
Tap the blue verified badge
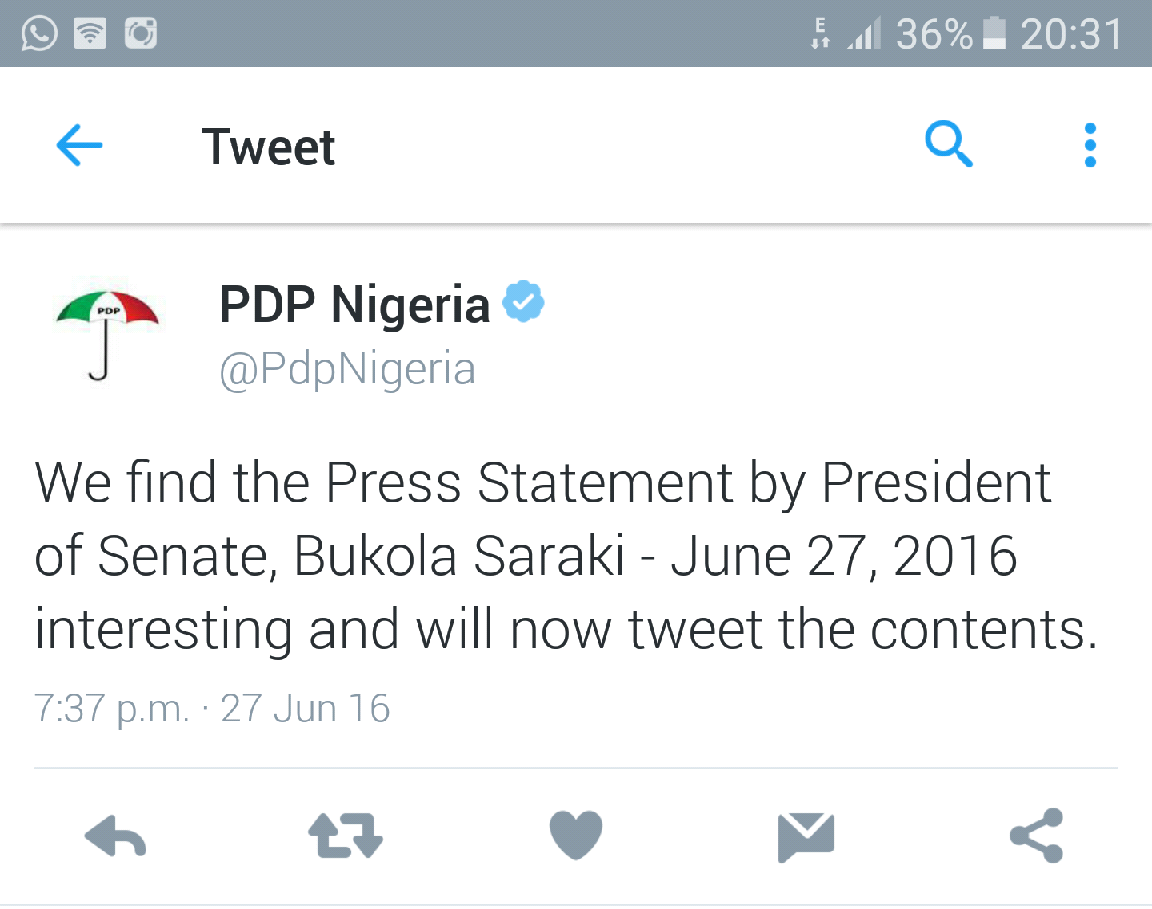coord(523,301)
